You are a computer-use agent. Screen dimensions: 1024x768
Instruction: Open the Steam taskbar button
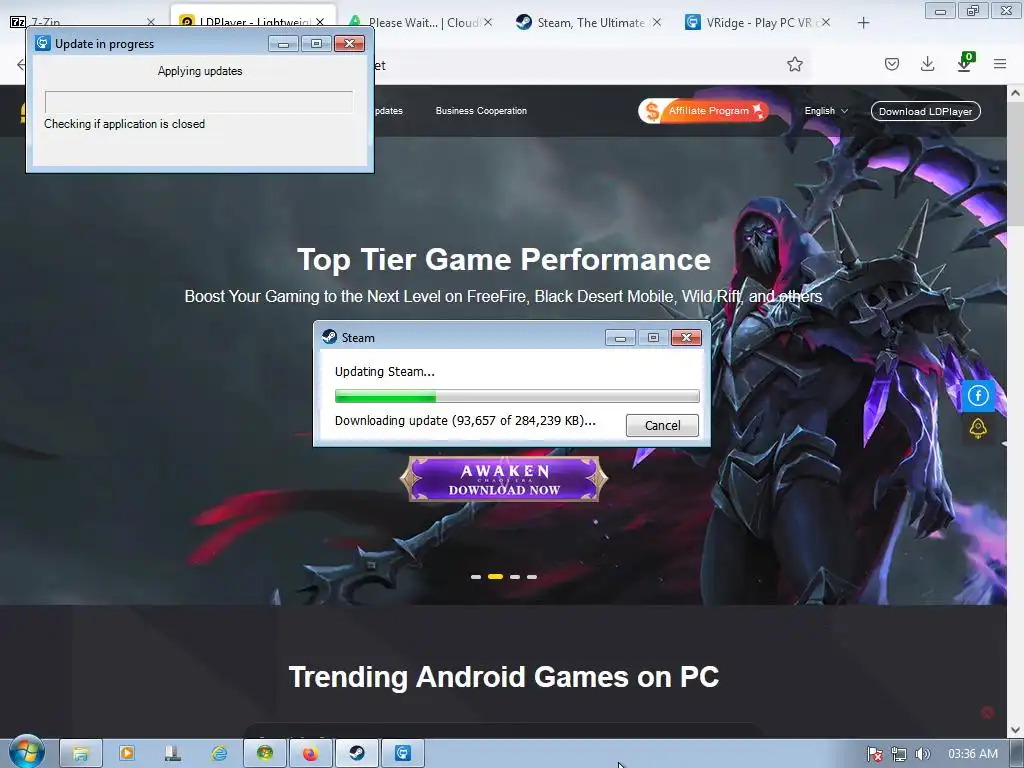357,754
